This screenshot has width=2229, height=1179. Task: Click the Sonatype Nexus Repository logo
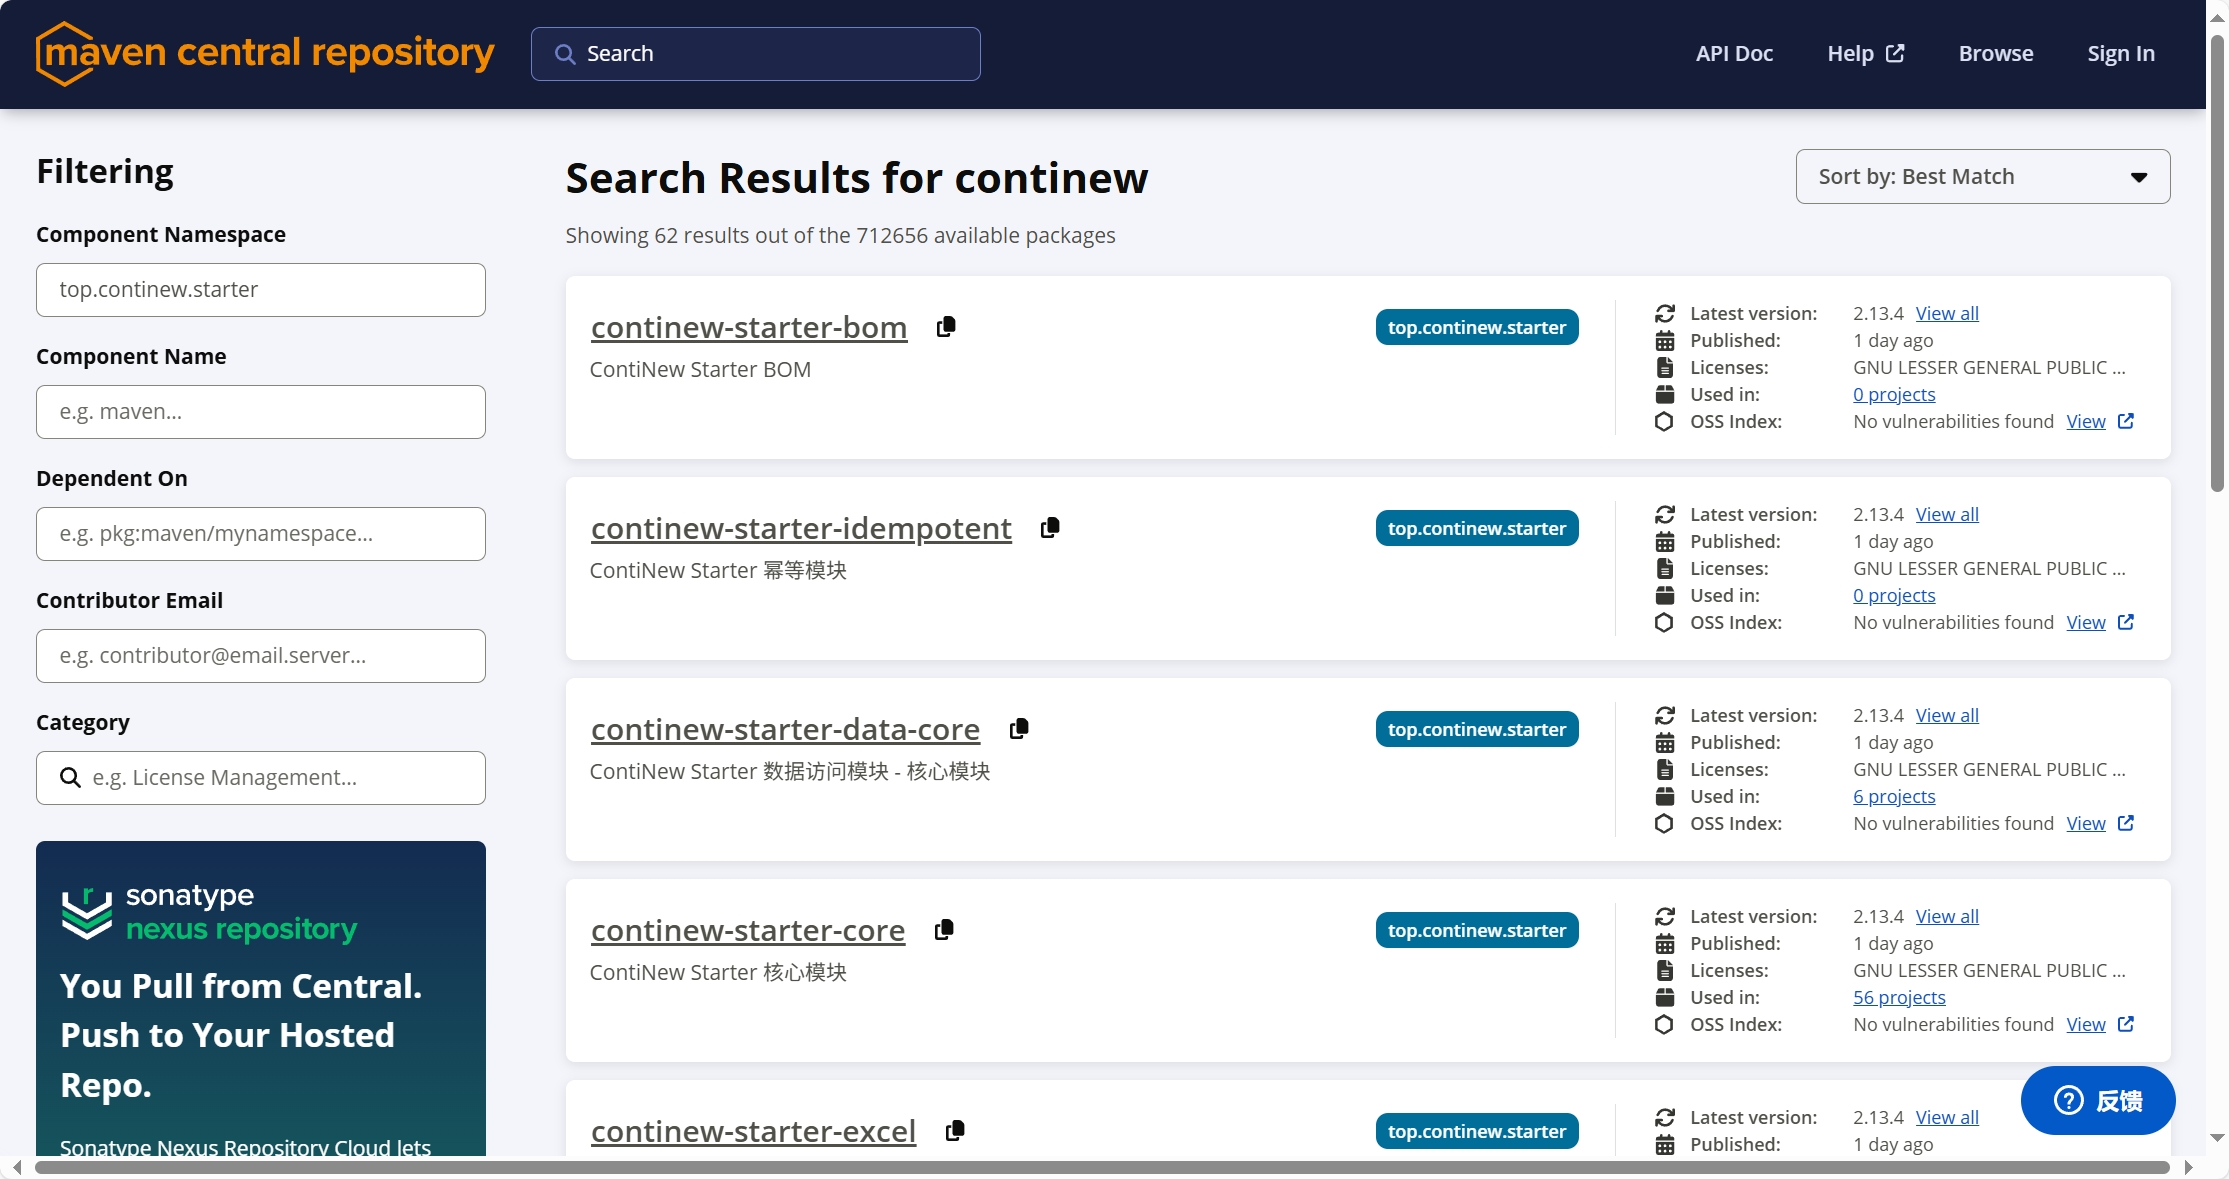[x=209, y=913]
